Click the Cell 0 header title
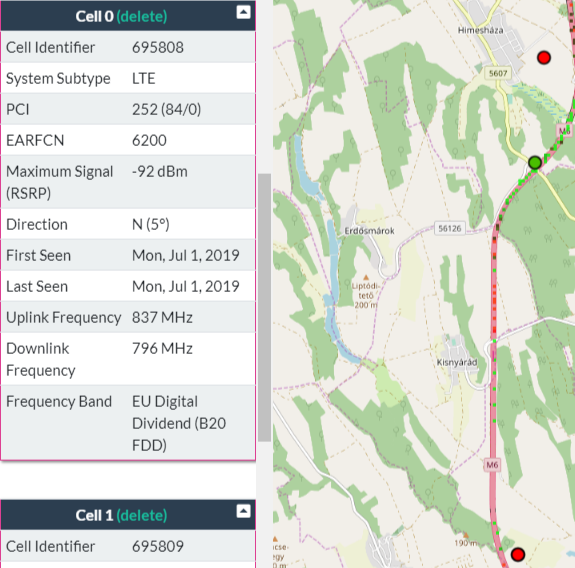The width and height of the screenshot is (575, 568). click(x=95, y=16)
